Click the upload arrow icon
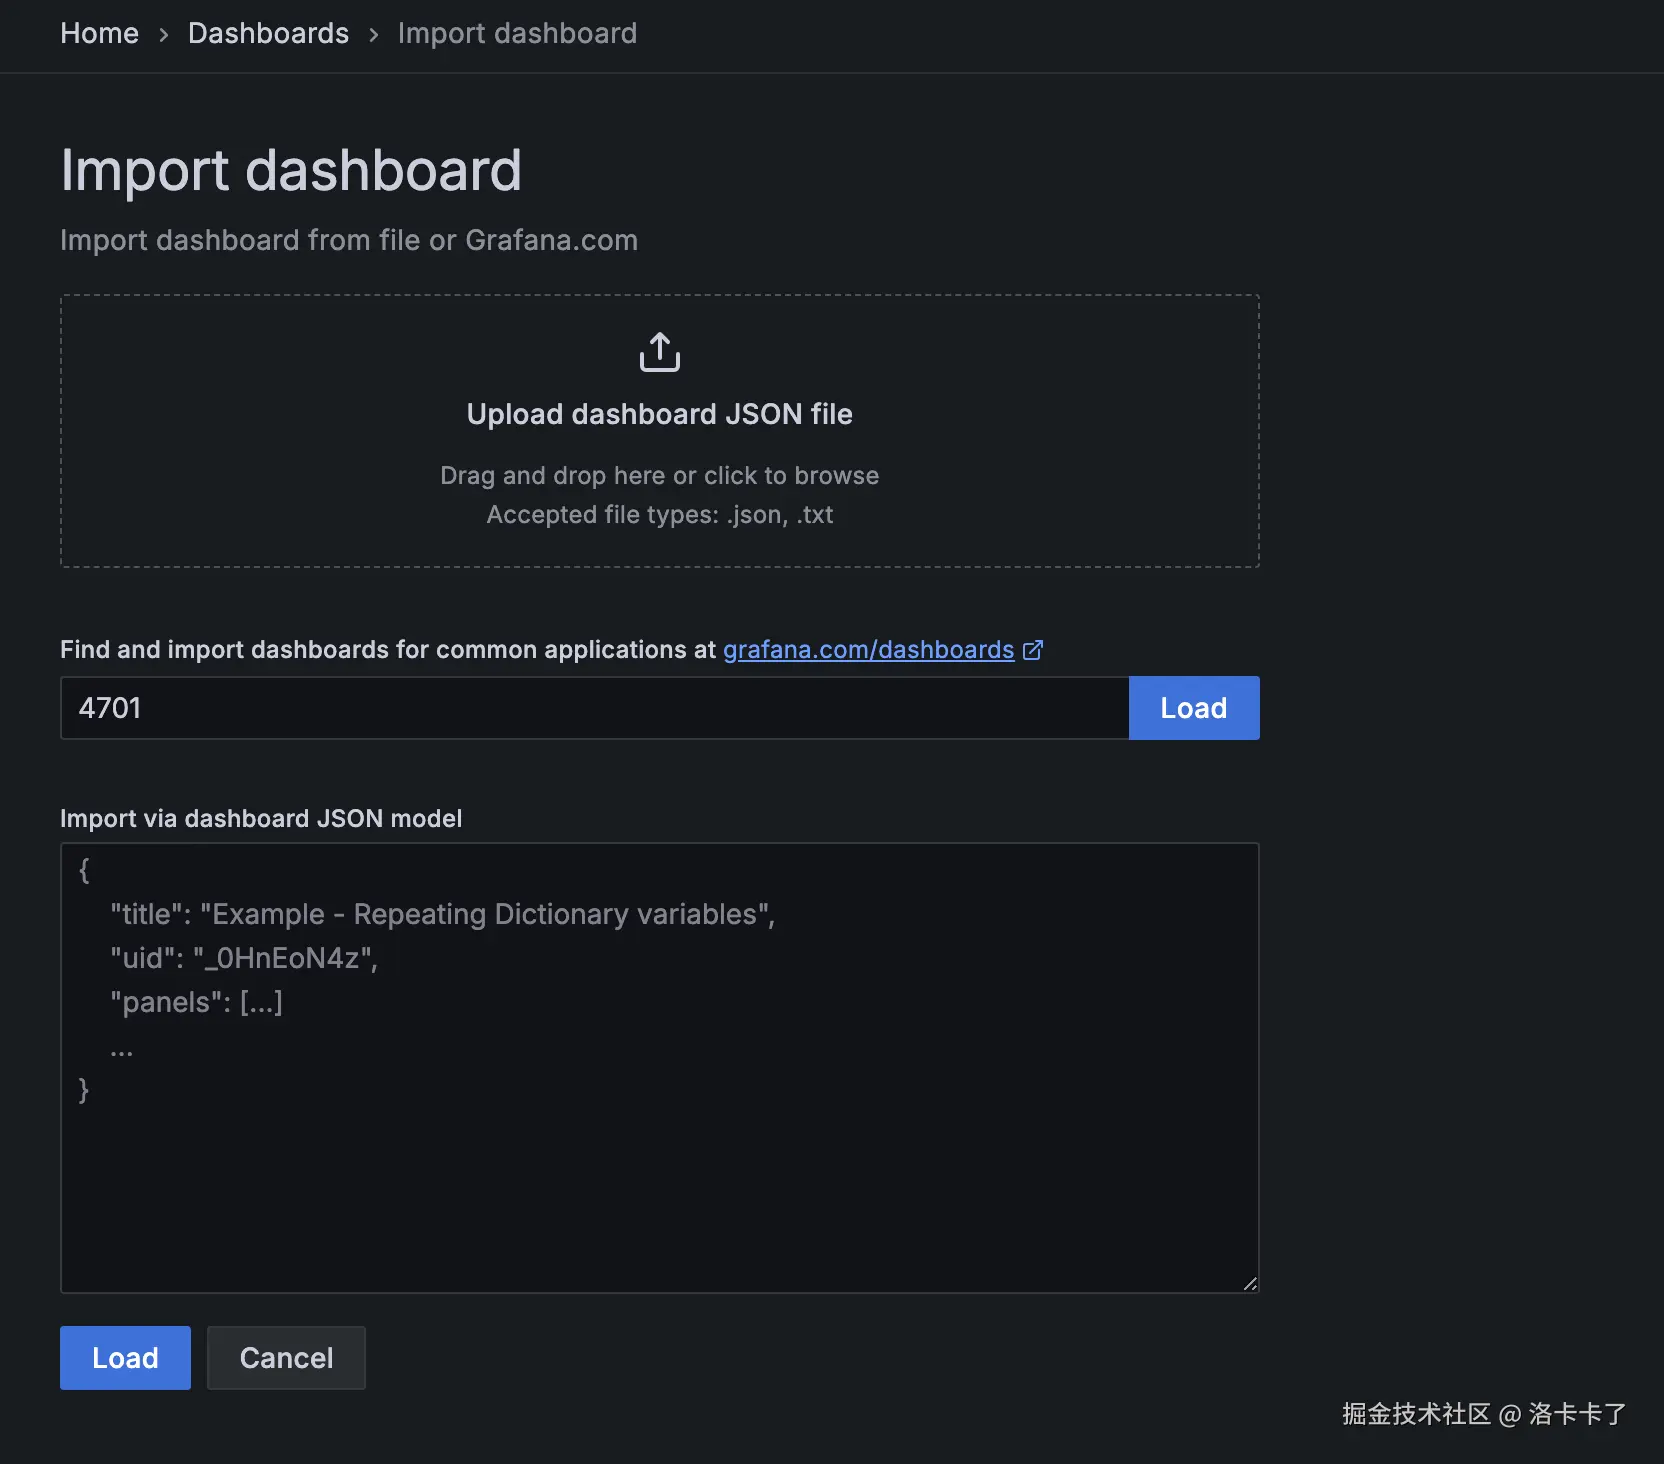 (x=660, y=352)
